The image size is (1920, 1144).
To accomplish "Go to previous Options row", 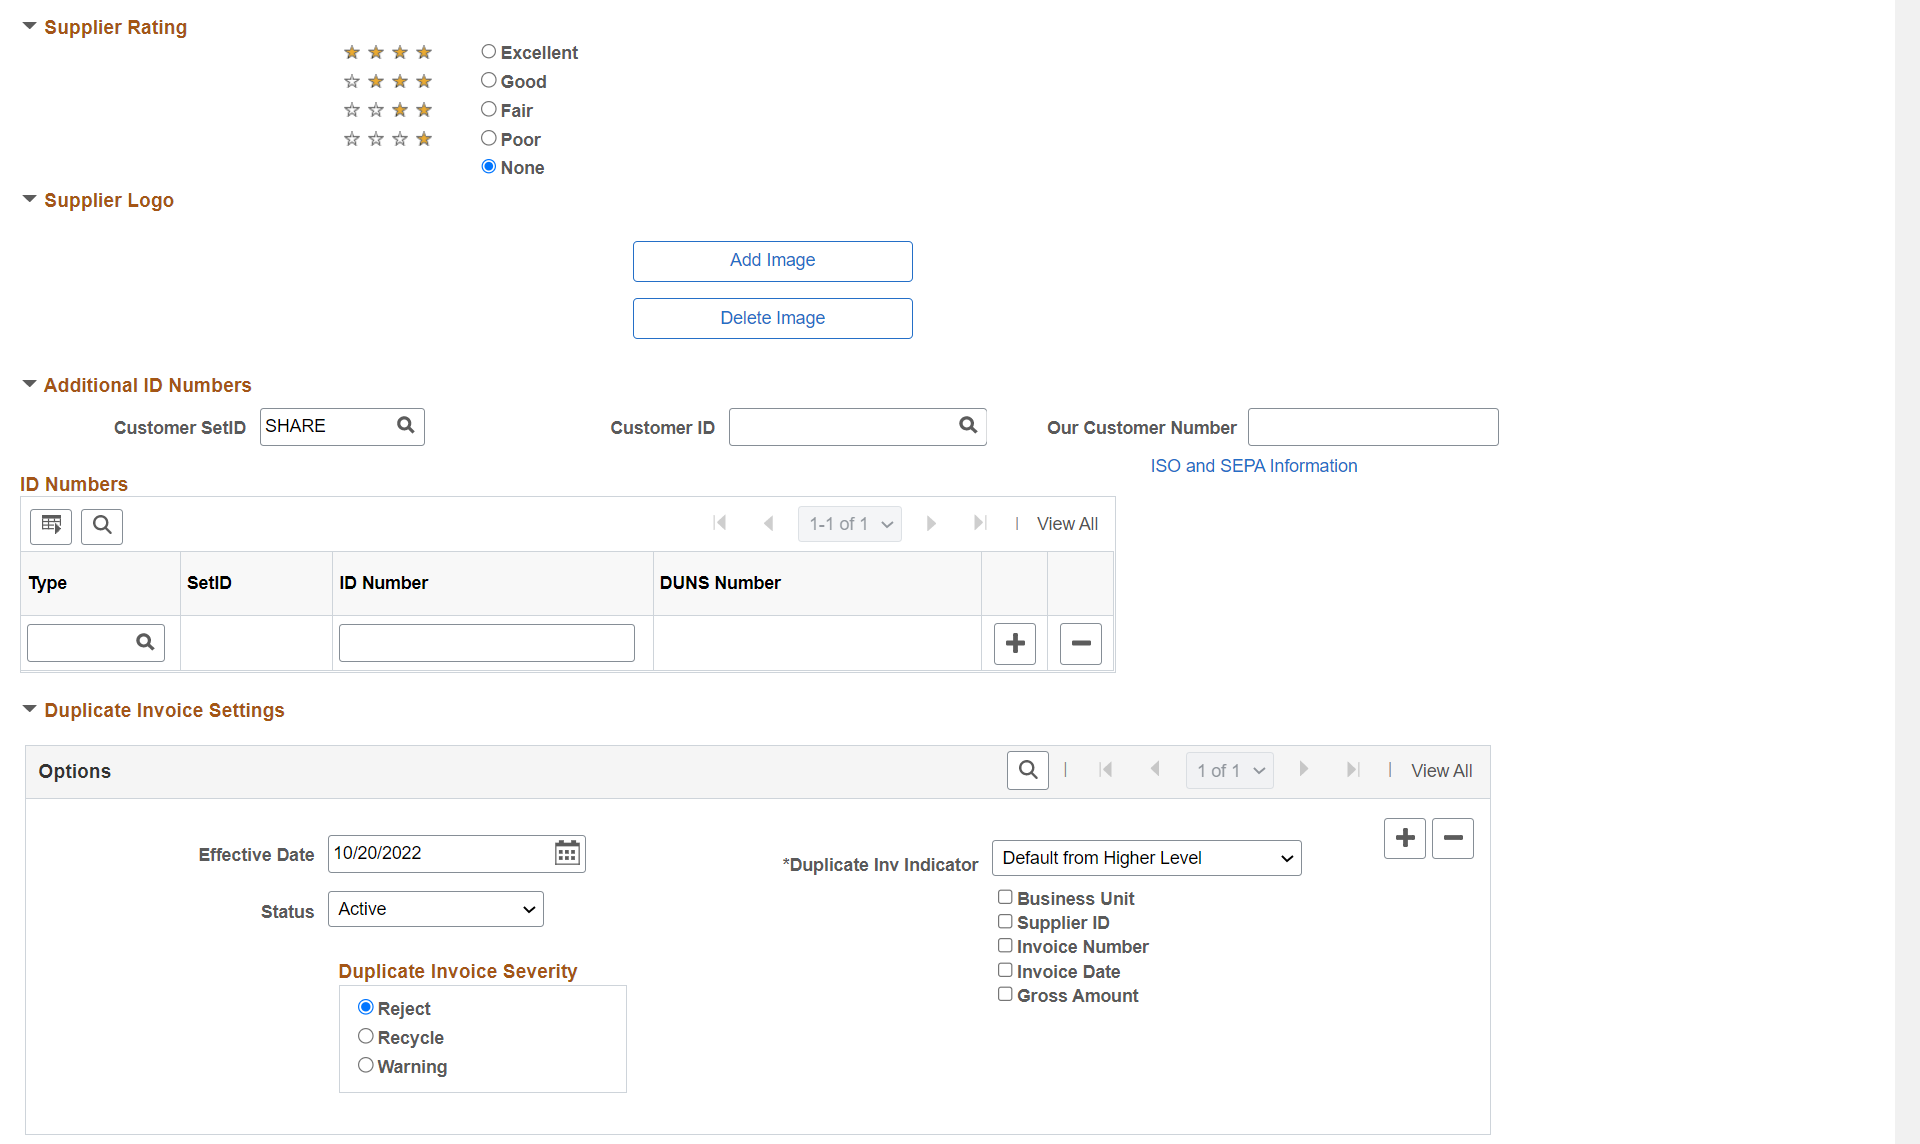I will pyautogui.click(x=1155, y=770).
